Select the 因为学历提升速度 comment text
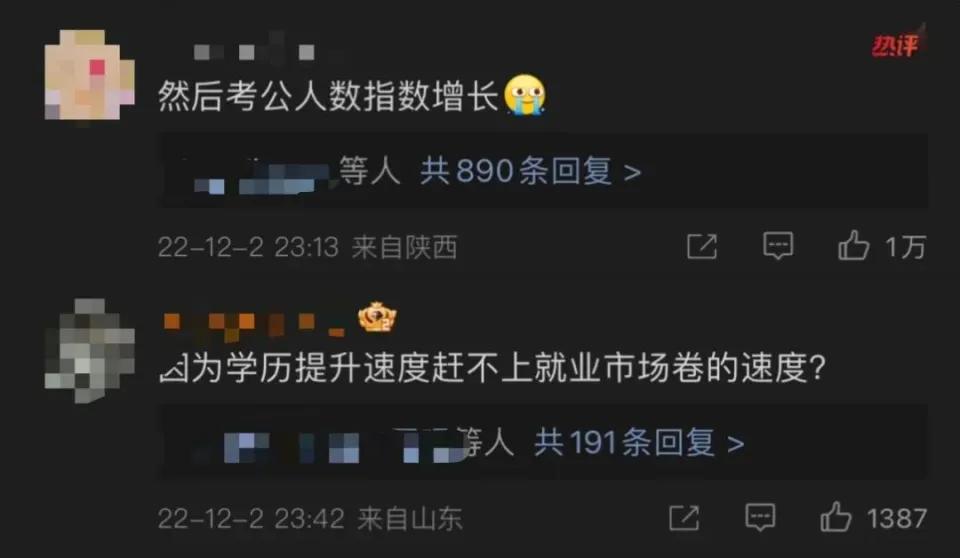The image size is (960, 558). click(x=492, y=368)
